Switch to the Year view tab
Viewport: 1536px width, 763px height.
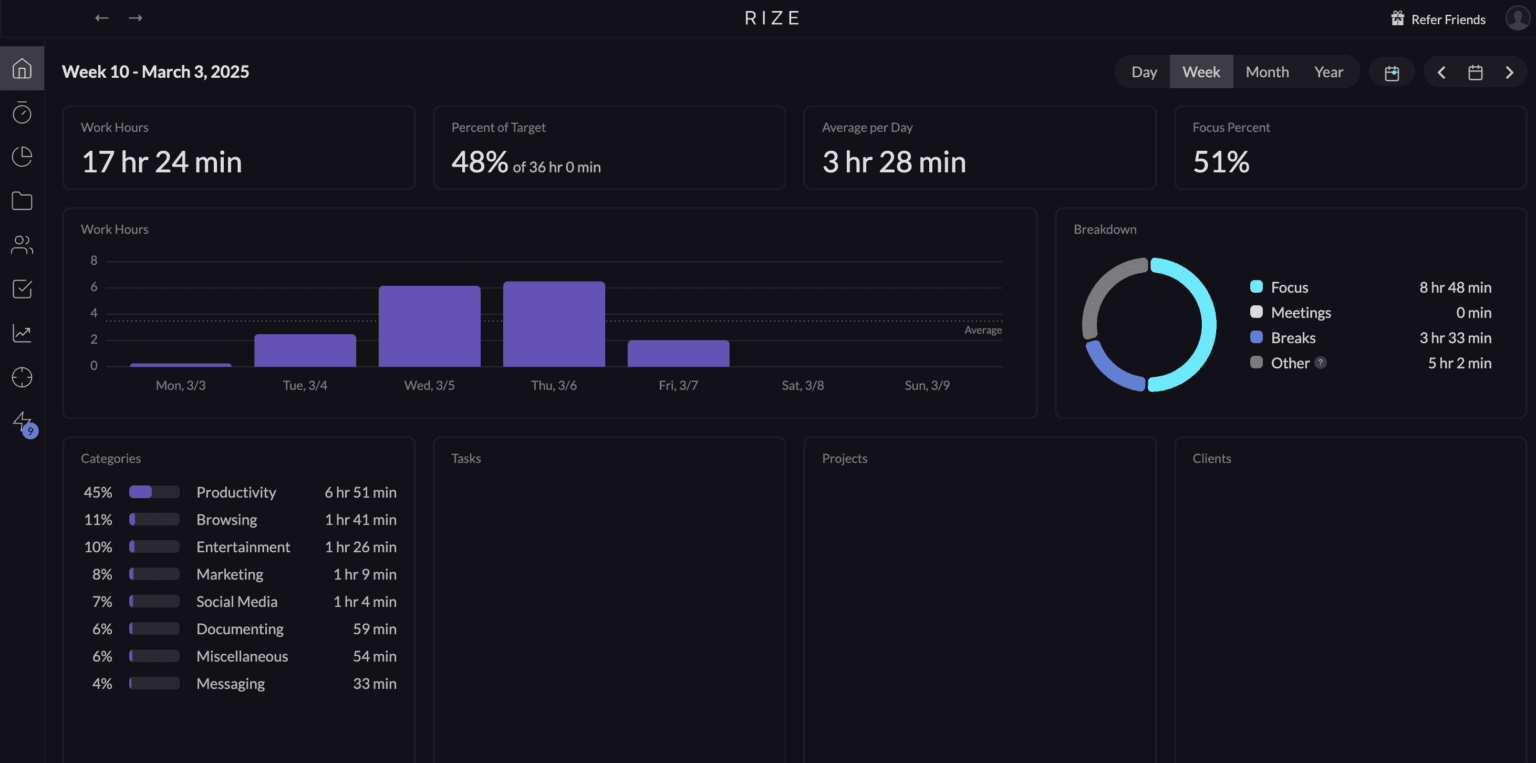pos(1329,72)
